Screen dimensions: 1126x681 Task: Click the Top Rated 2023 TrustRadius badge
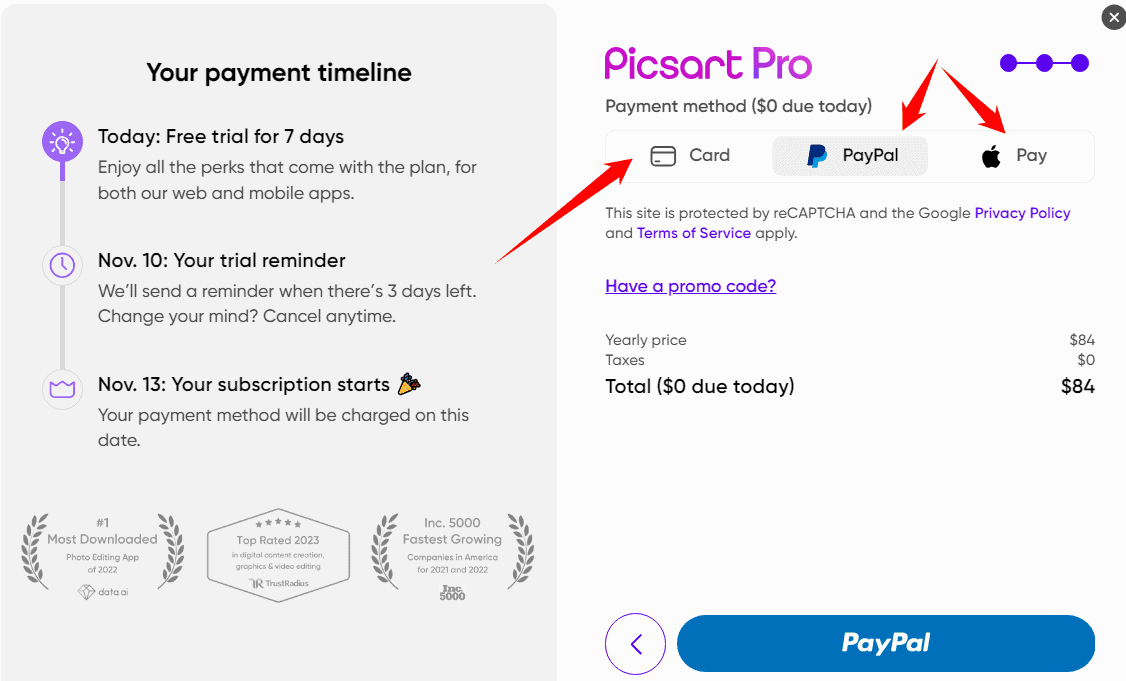tap(278, 554)
